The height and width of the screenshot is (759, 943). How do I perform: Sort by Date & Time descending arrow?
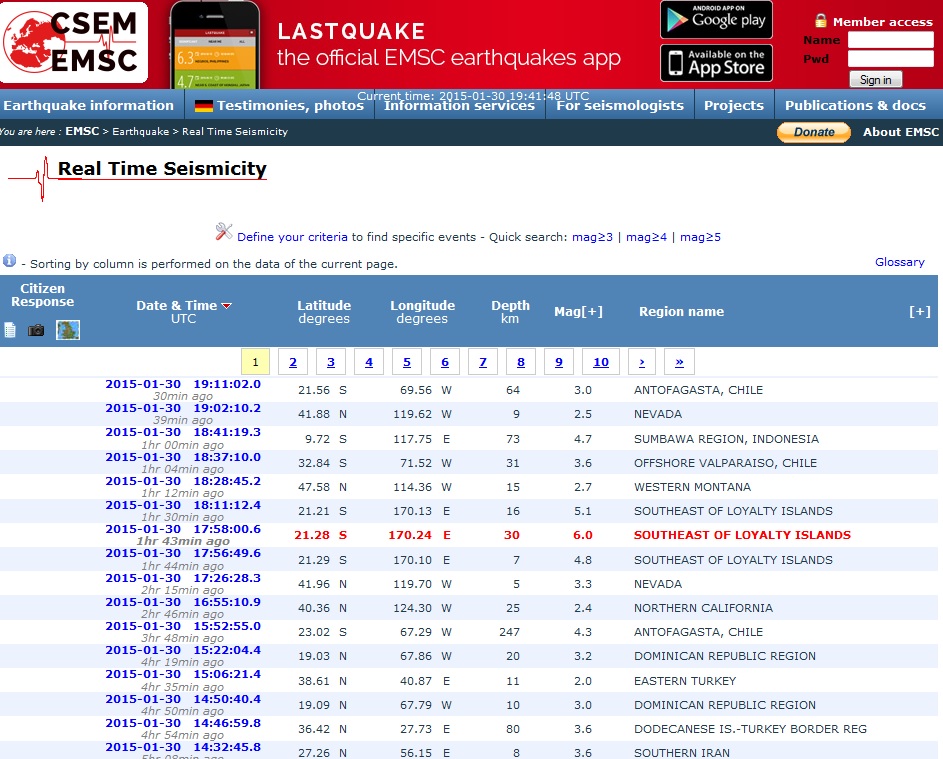227,306
